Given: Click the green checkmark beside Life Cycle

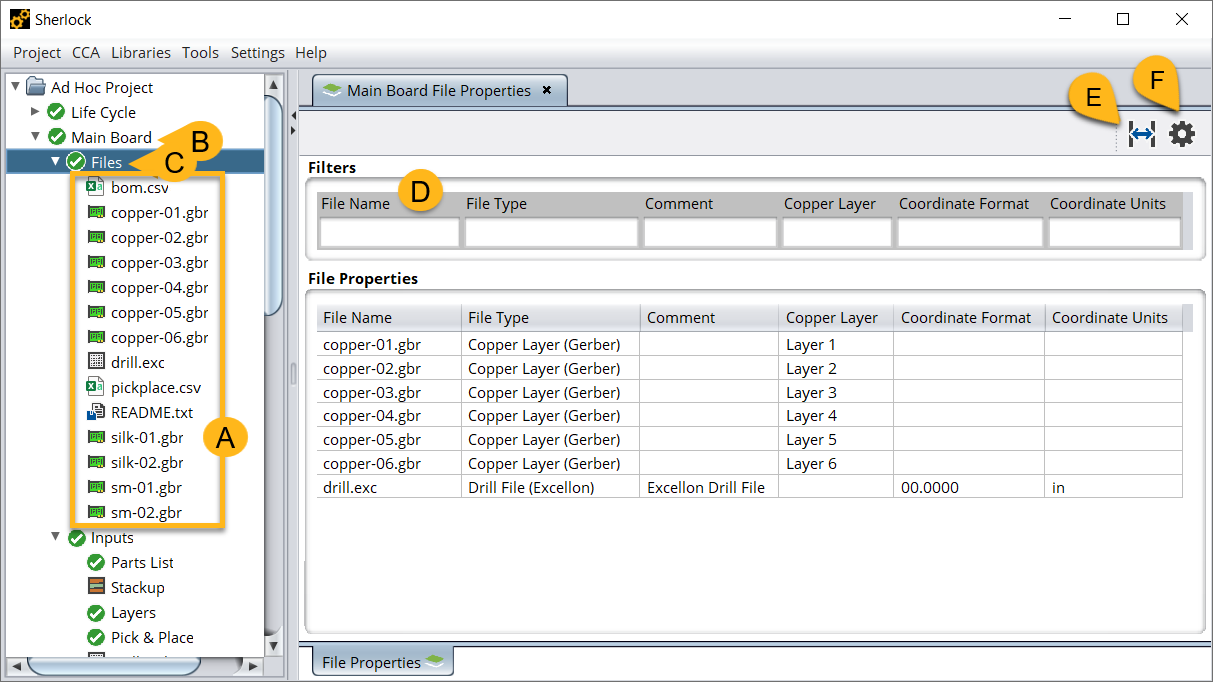Looking at the screenshot, I should (x=55, y=112).
